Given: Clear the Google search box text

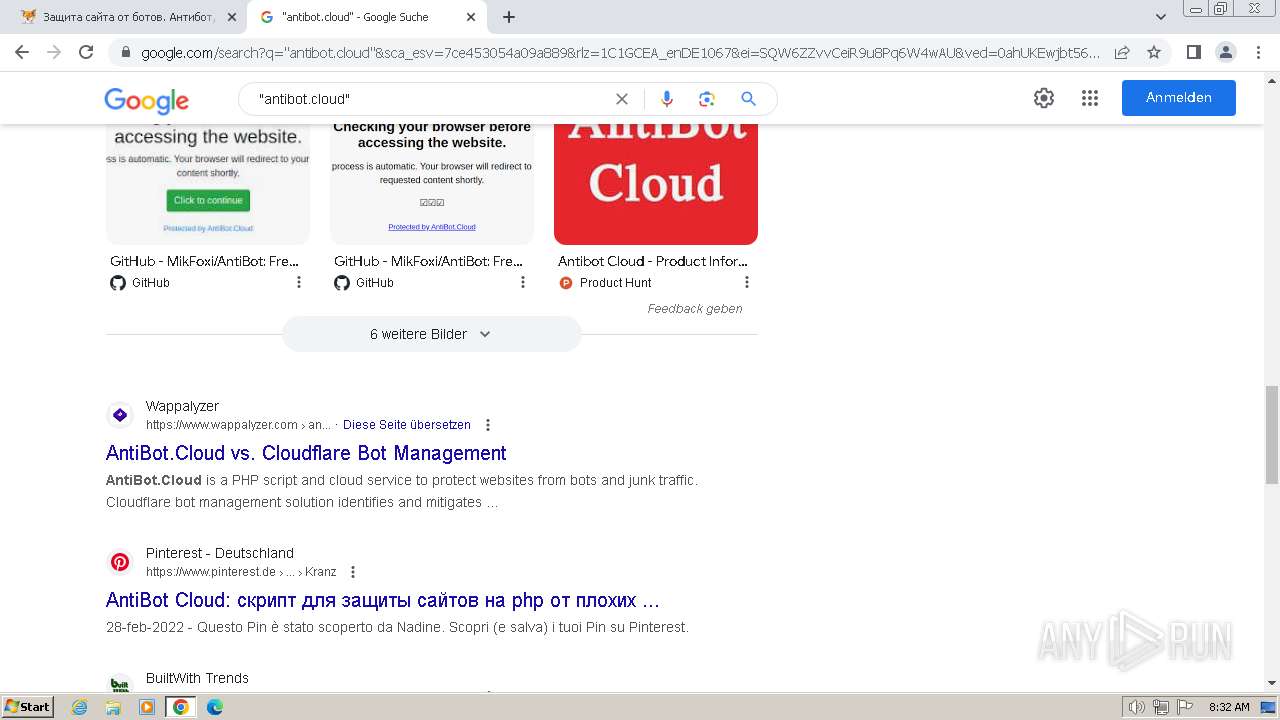Looking at the screenshot, I should coord(622,99).
